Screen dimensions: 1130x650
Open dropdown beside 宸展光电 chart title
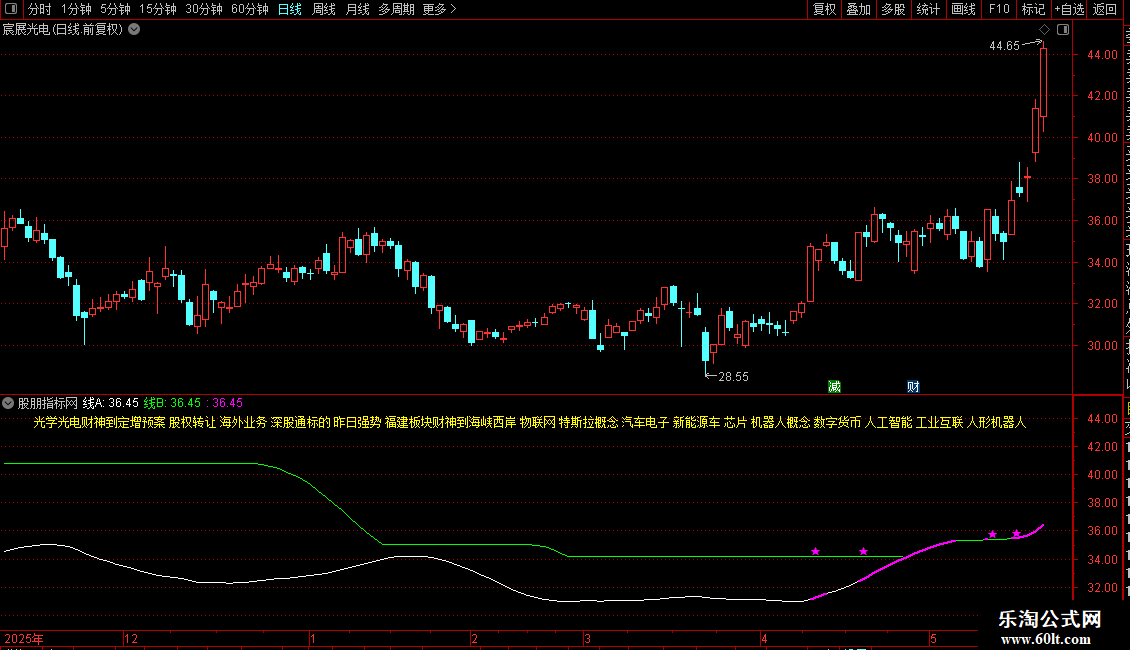pyautogui.click(x=134, y=30)
